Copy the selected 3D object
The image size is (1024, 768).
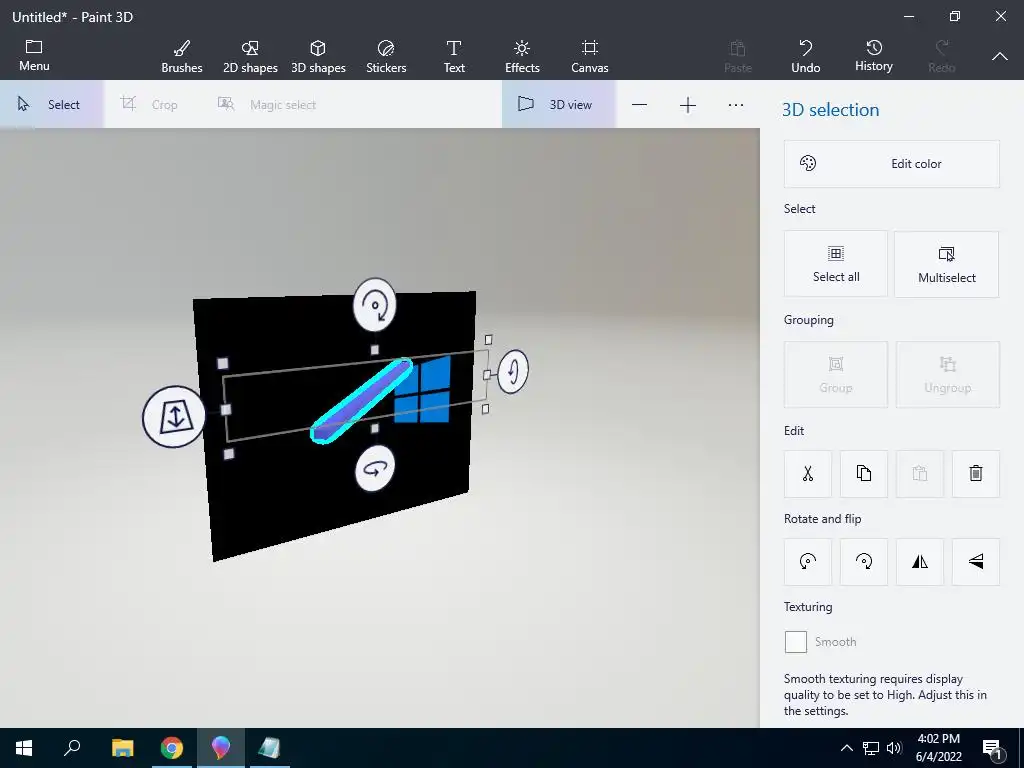863,473
